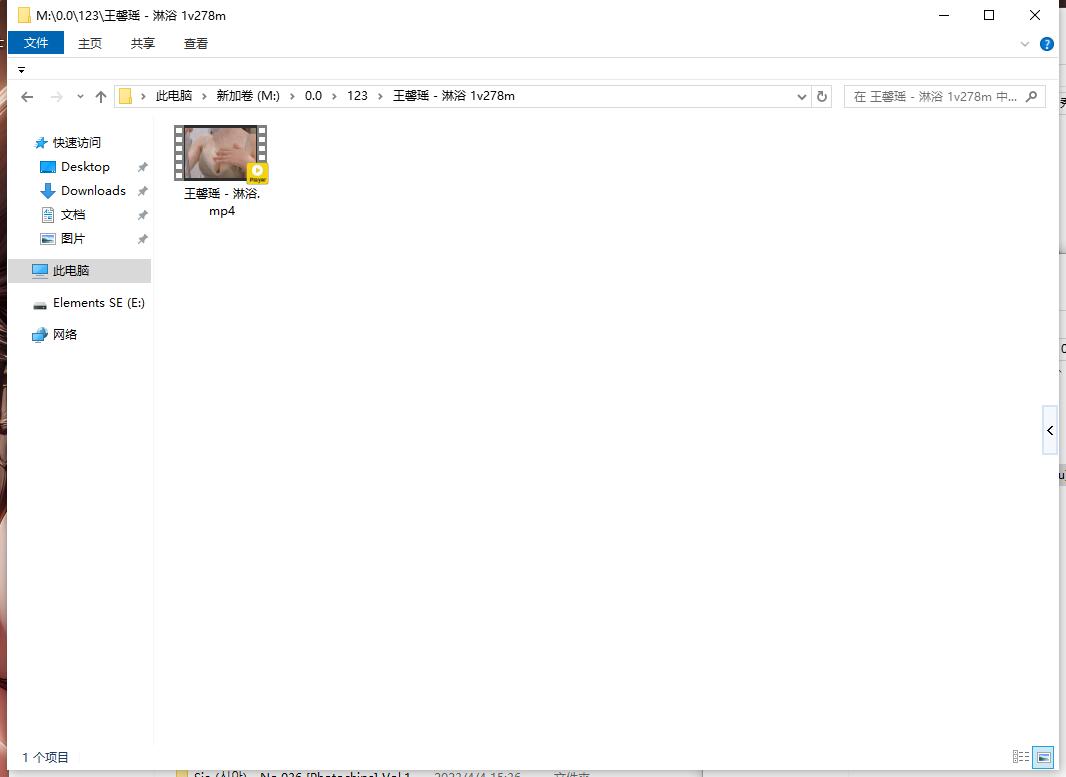Switch to the 查看 ribbon tab
1066x777 pixels.
click(x=196, y=43)
